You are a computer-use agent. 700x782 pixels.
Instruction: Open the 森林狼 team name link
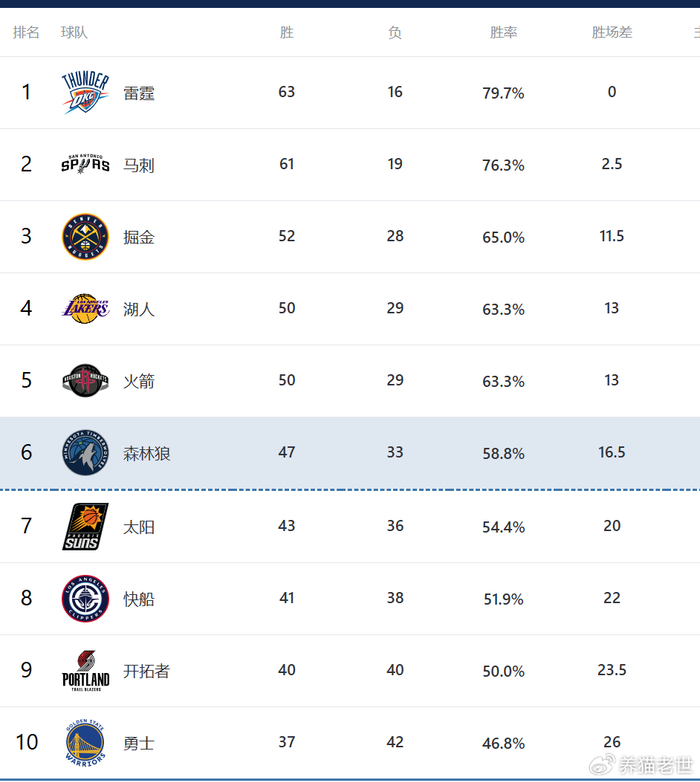[147, 453]
